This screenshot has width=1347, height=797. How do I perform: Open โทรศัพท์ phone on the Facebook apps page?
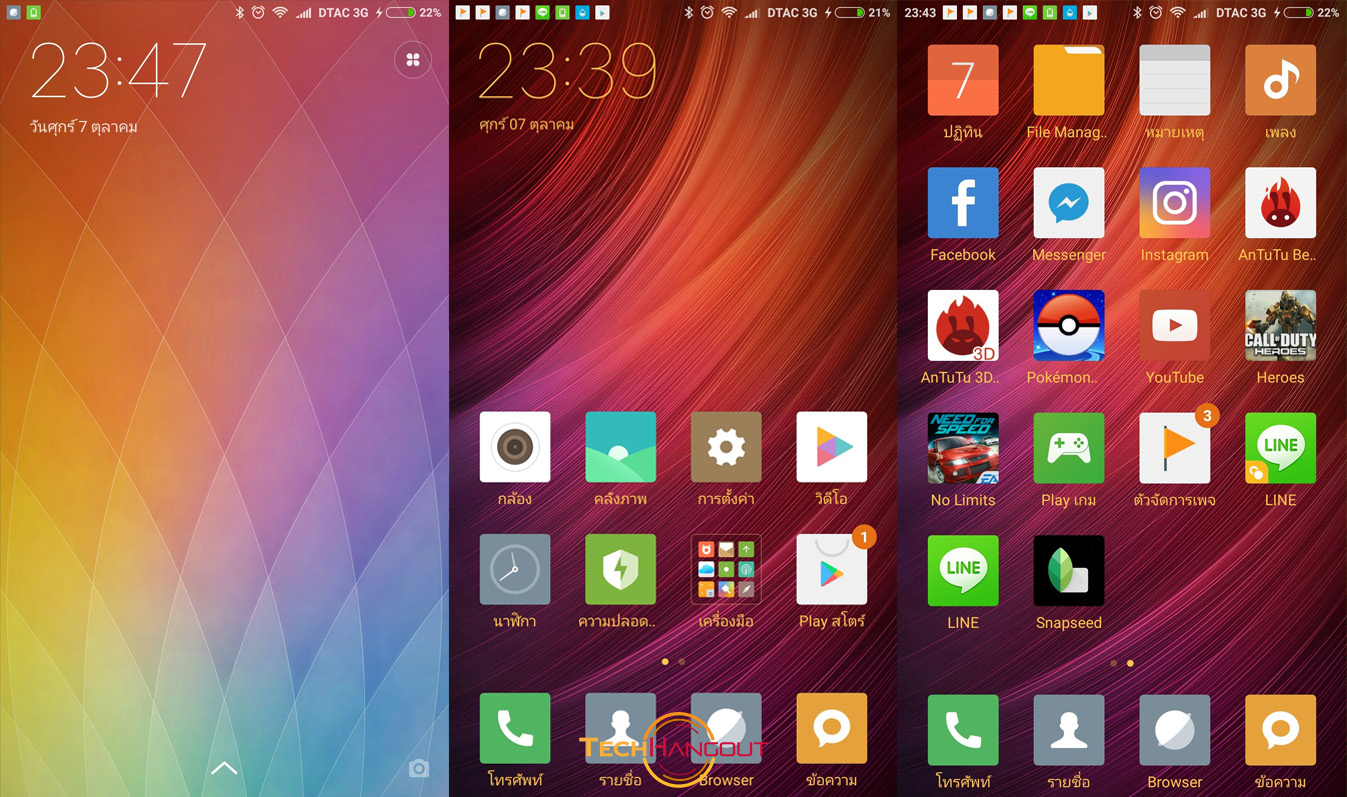click(963, 731)
